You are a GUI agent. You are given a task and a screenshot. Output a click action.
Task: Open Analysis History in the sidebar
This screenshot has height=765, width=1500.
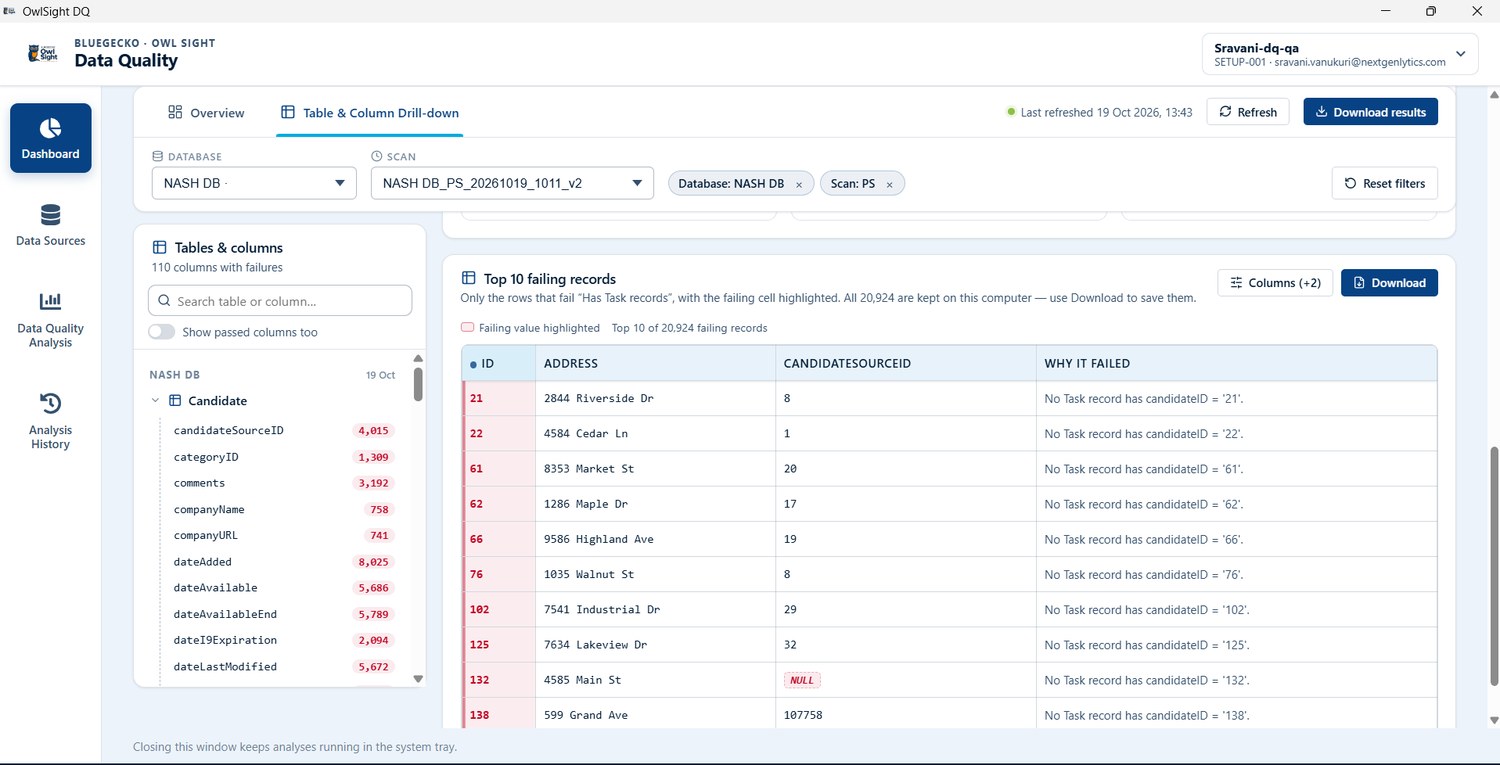pyautogui.click(x=50, y=421)
